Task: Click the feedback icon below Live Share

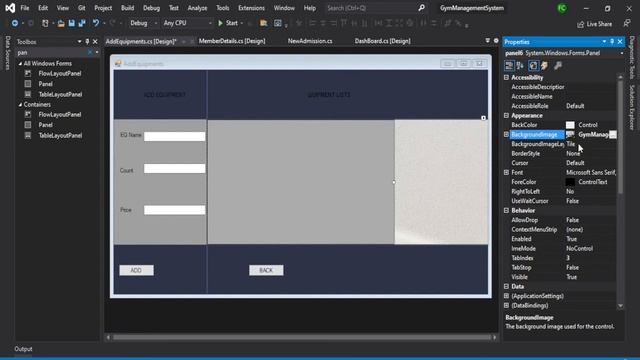Action: tap(627, 24)
